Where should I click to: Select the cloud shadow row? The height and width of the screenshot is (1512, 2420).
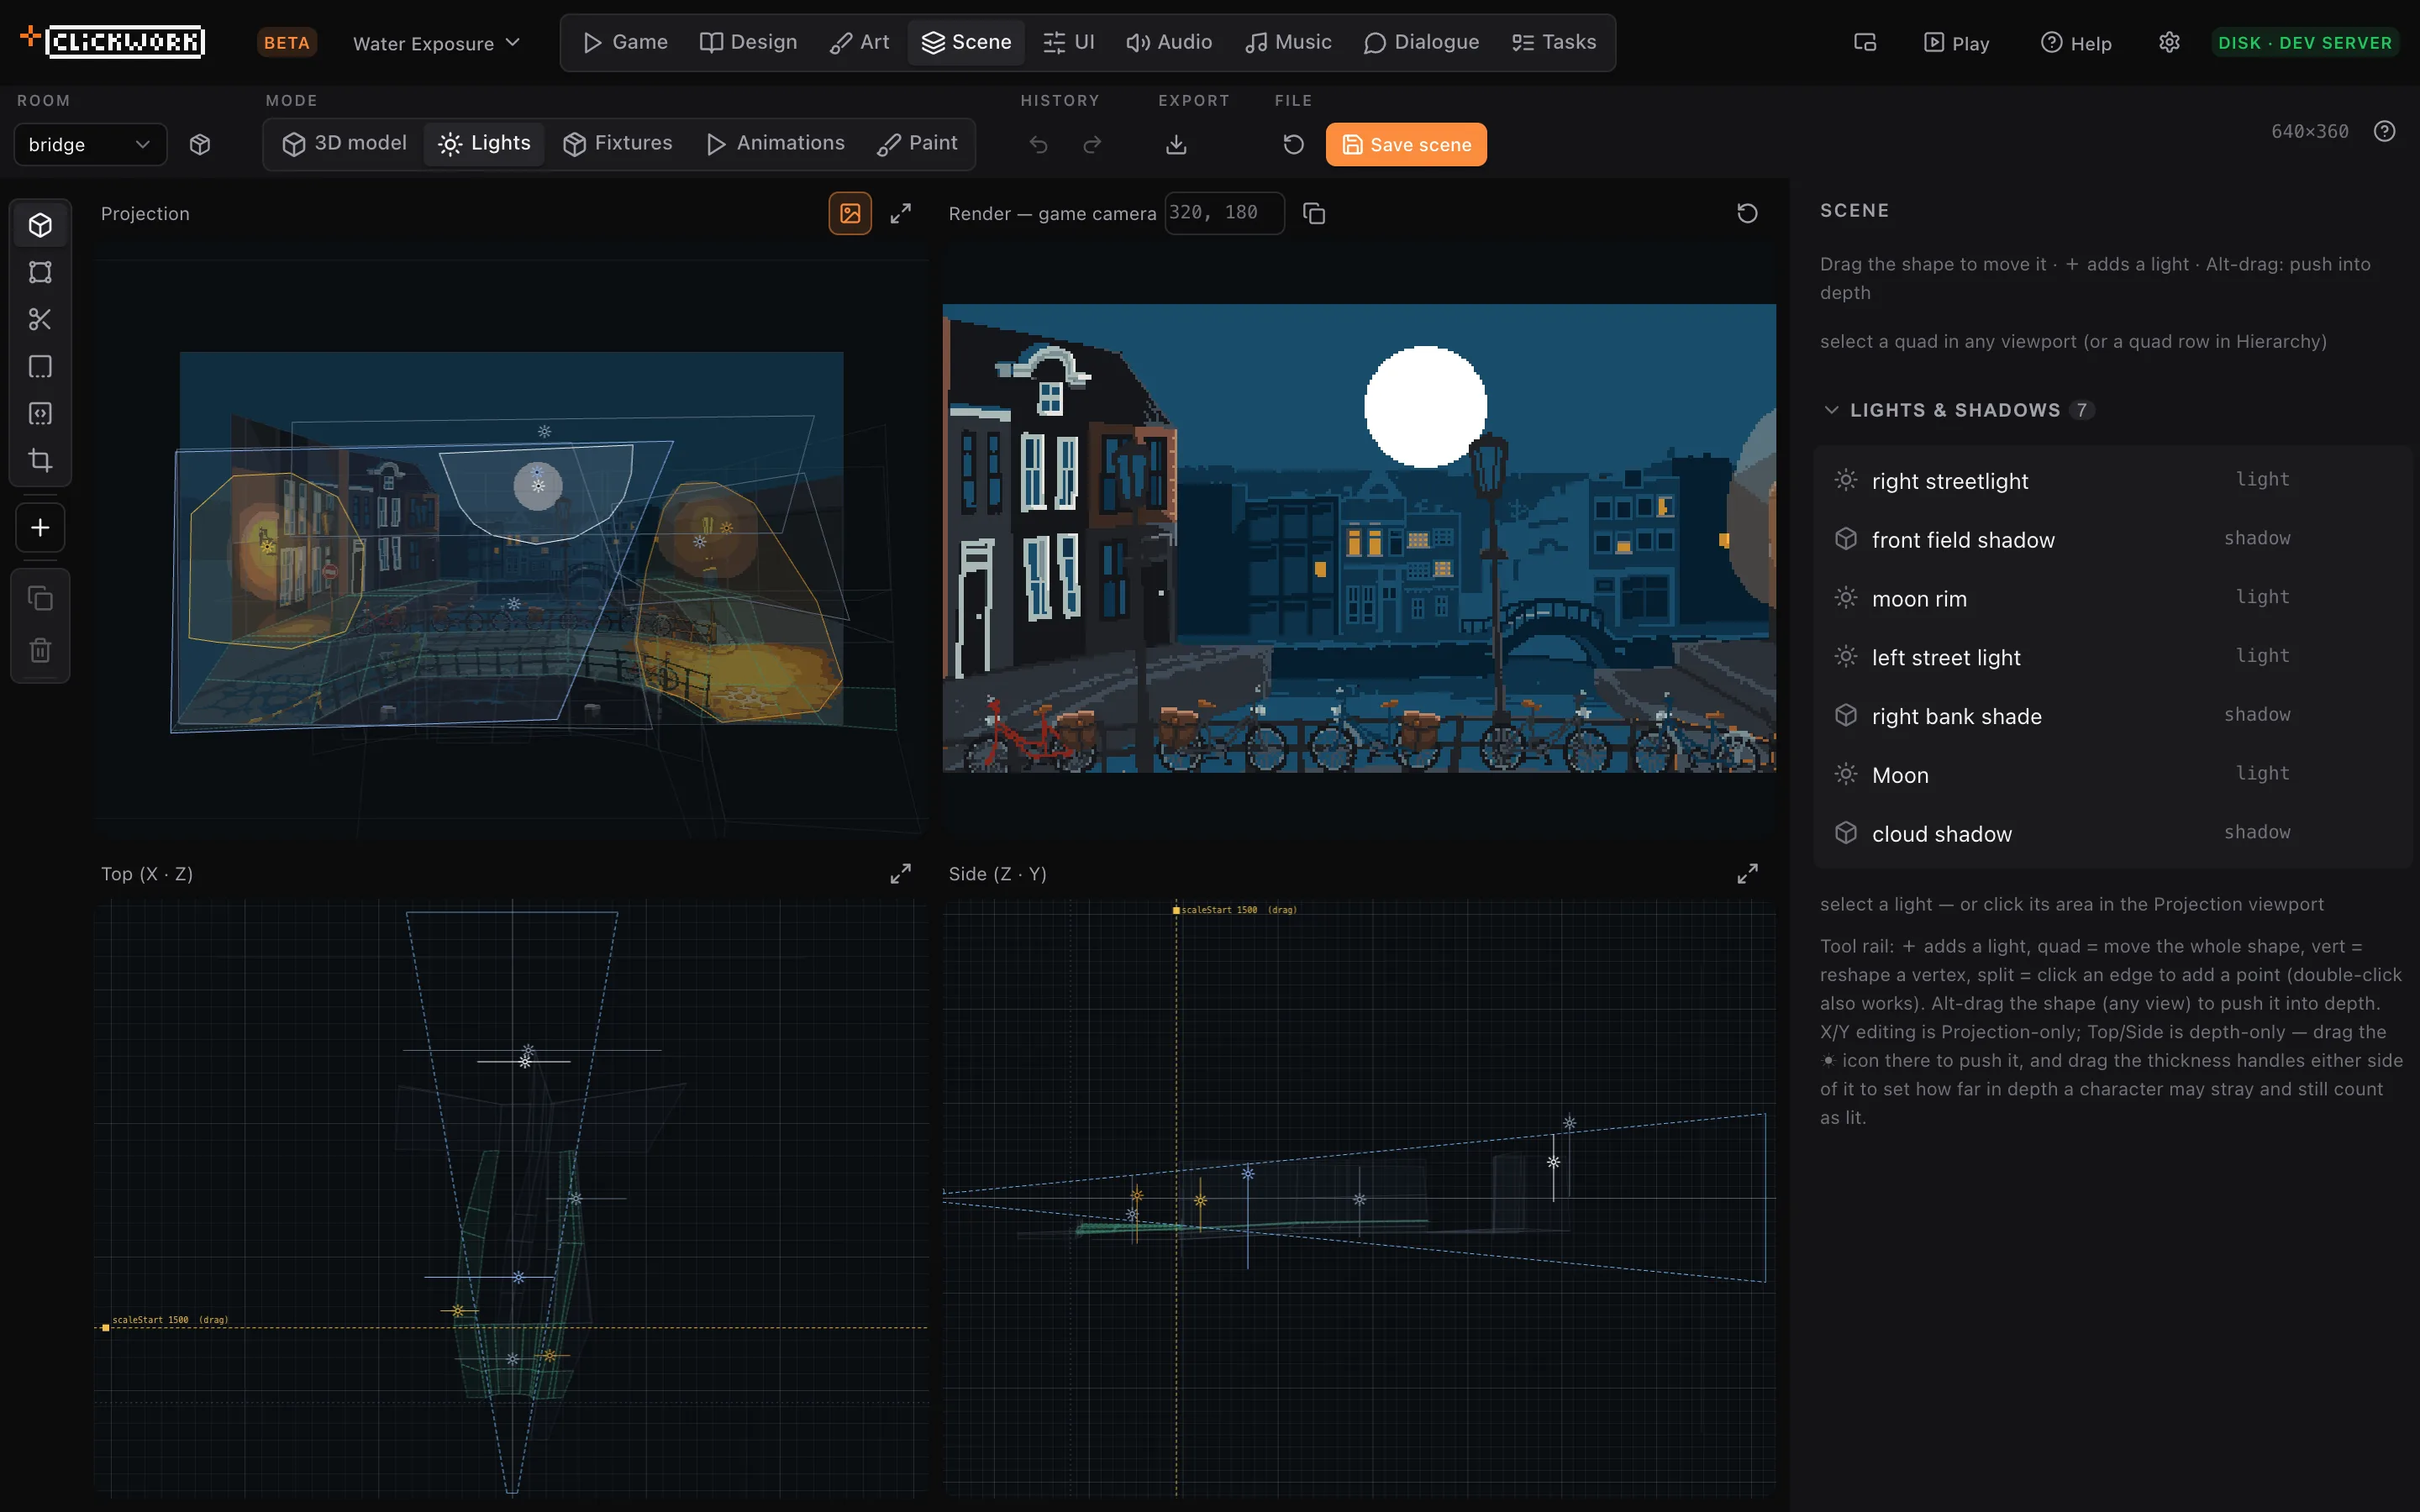(x=2111, y=833)
